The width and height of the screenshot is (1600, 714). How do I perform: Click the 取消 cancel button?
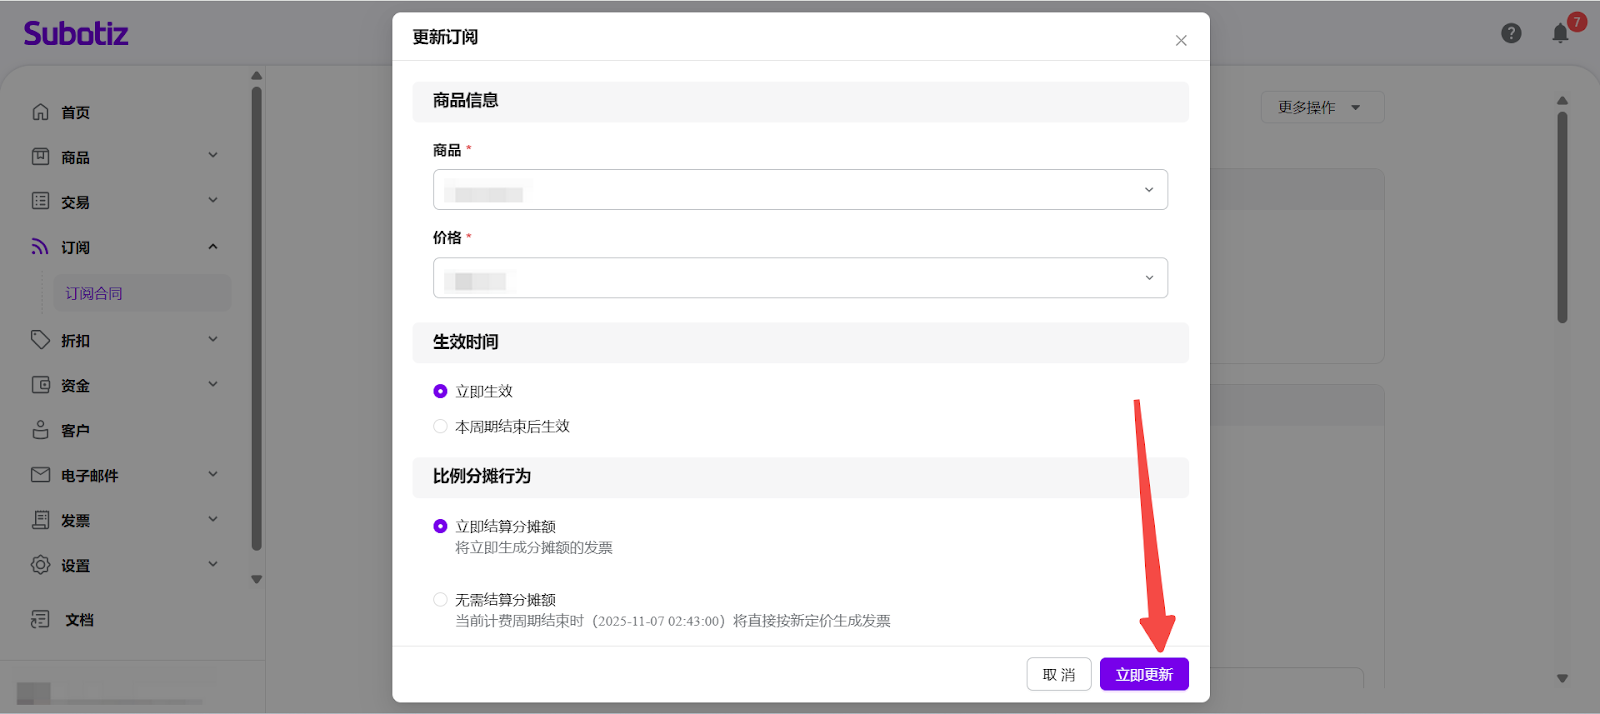tap(1058, 675)
